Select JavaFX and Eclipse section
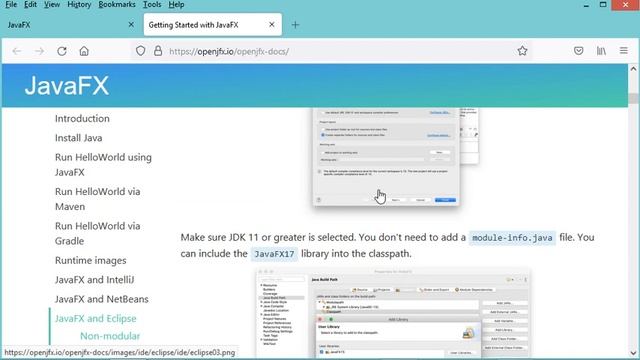 (96, 318)
